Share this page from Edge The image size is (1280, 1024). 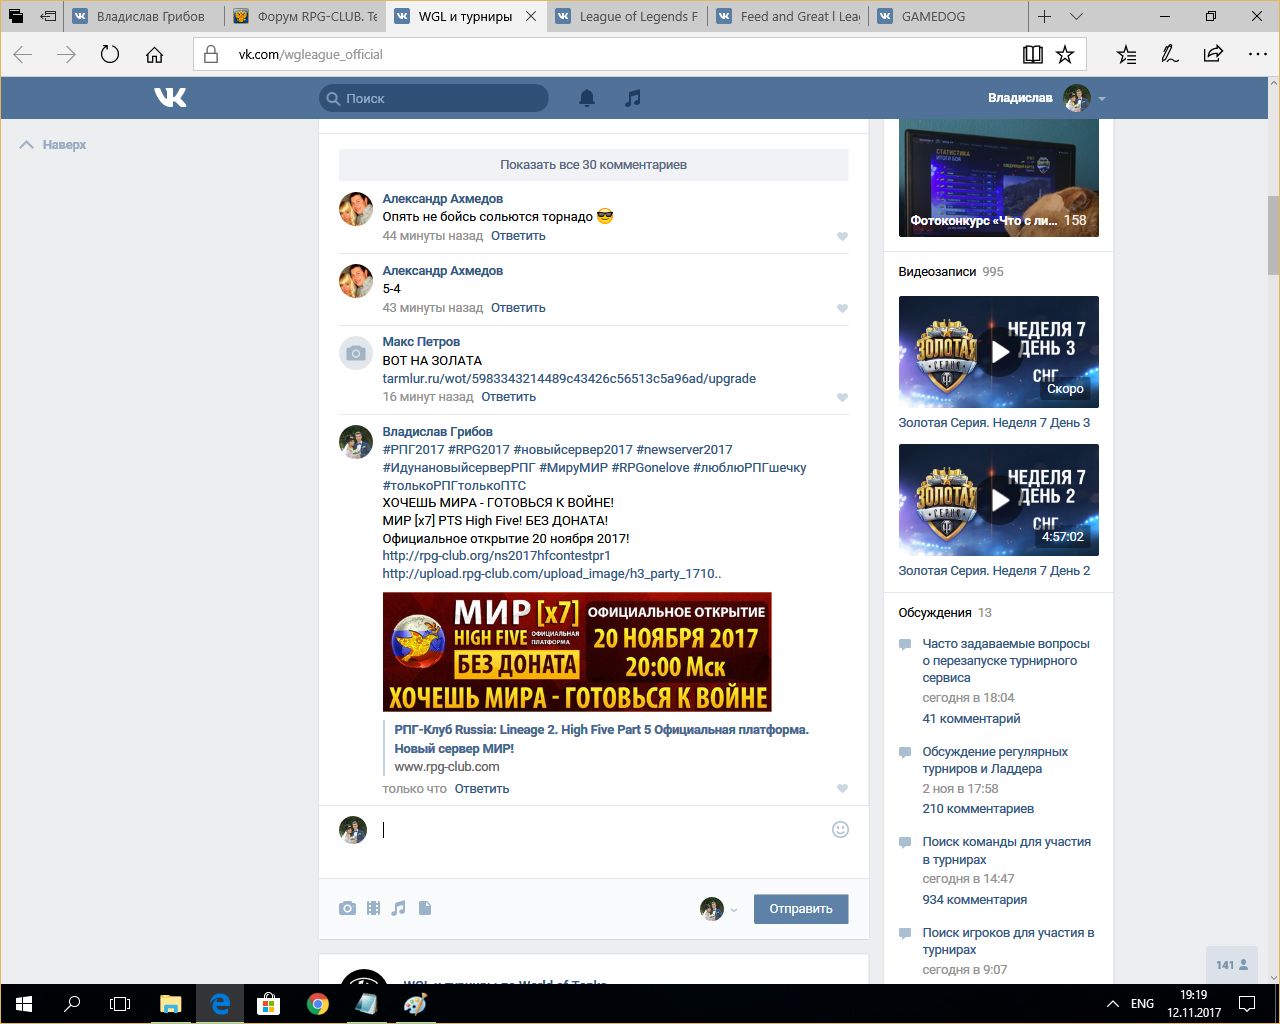(1213, 55)
